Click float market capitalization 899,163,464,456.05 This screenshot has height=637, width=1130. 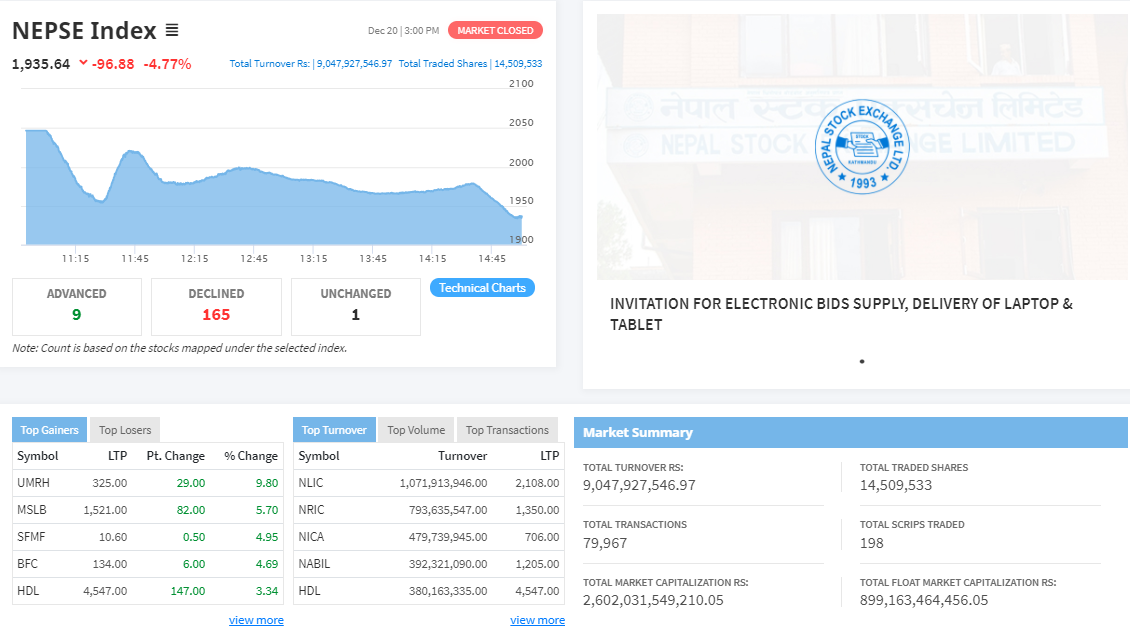[x=924, y=600]
